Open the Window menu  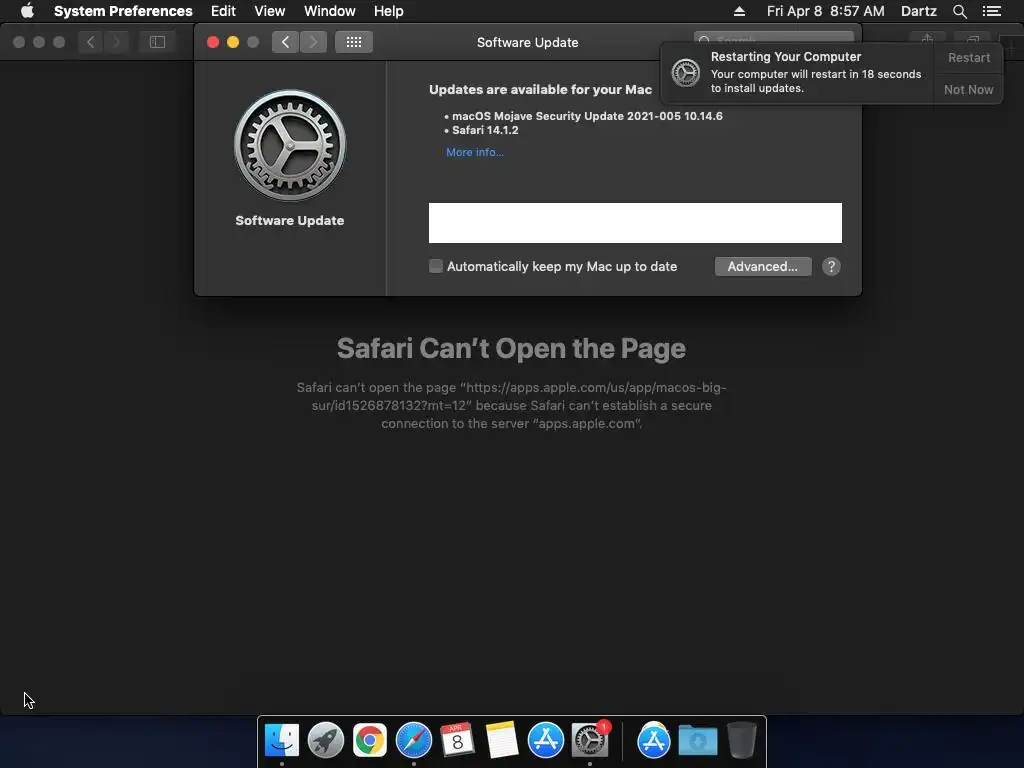(330, 11)
